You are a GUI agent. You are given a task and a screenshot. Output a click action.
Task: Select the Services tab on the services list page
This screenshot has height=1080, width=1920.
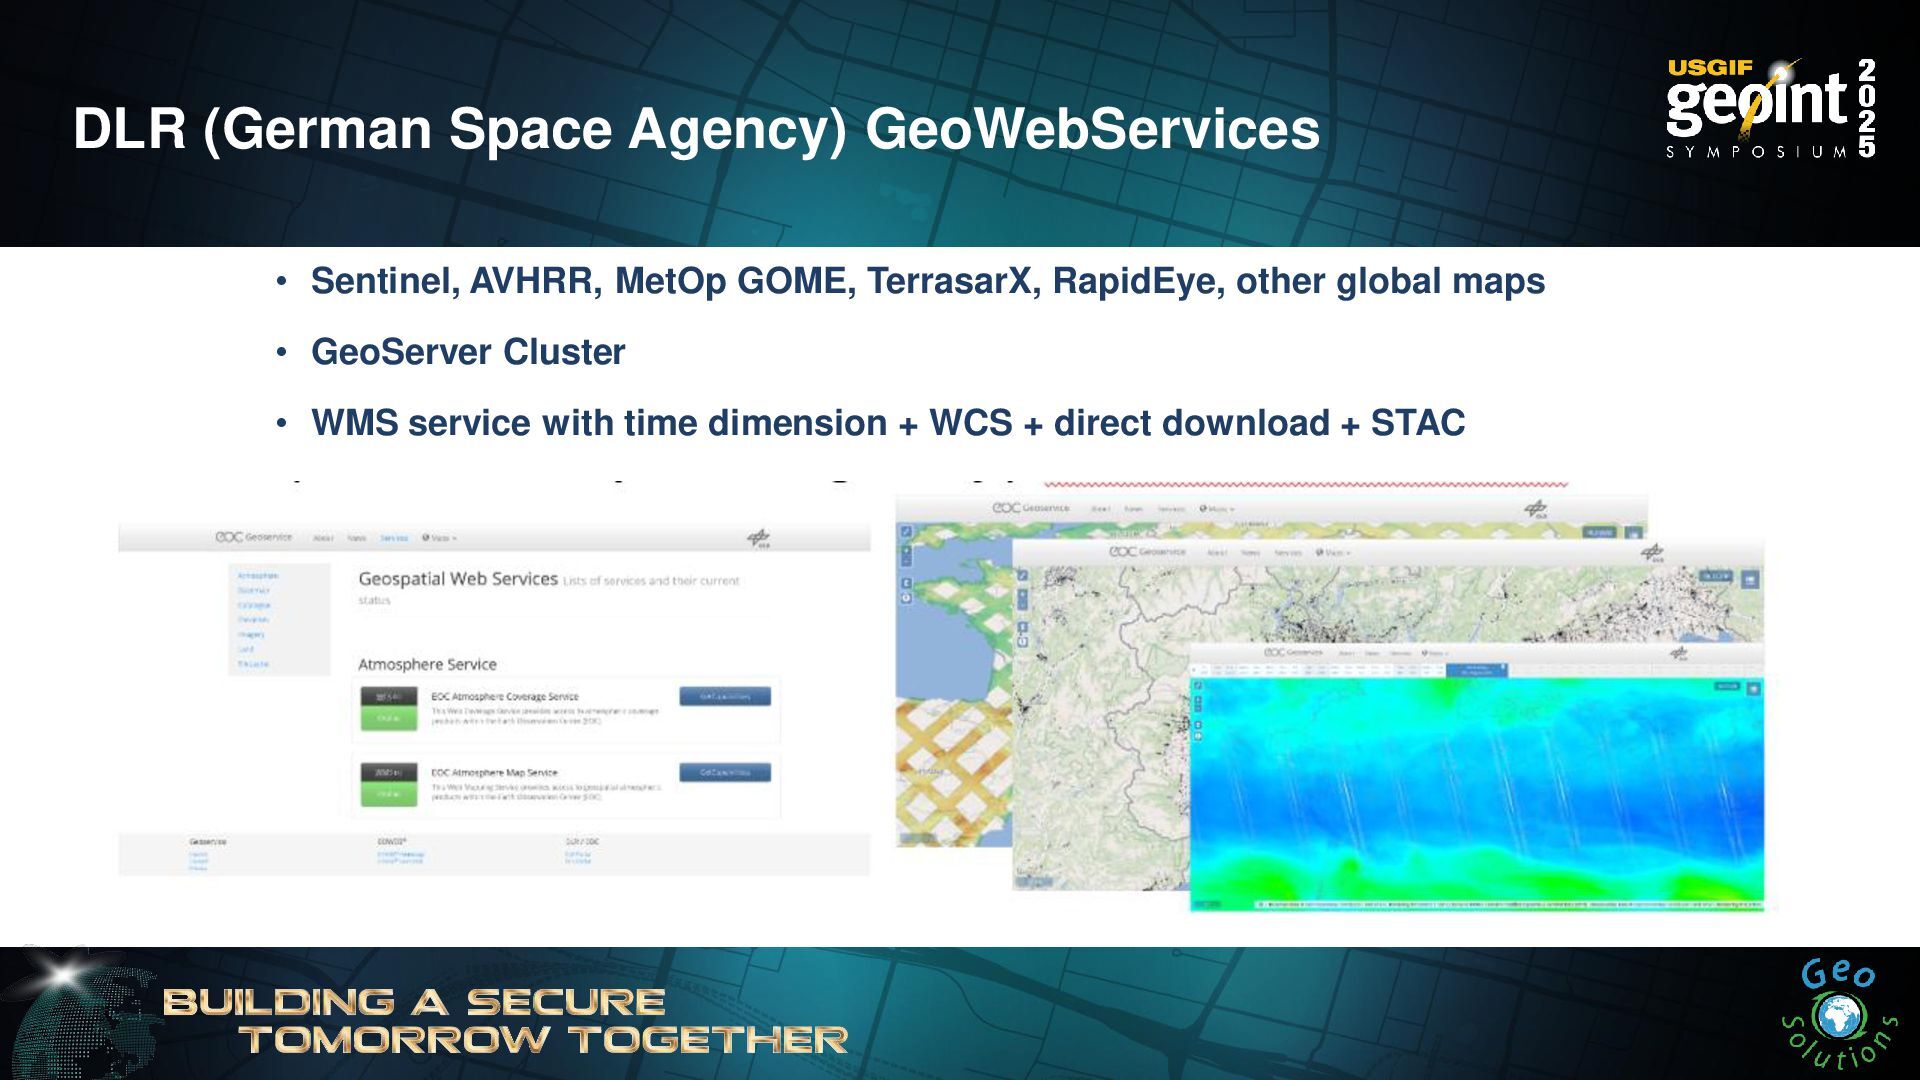click(394, 538)
